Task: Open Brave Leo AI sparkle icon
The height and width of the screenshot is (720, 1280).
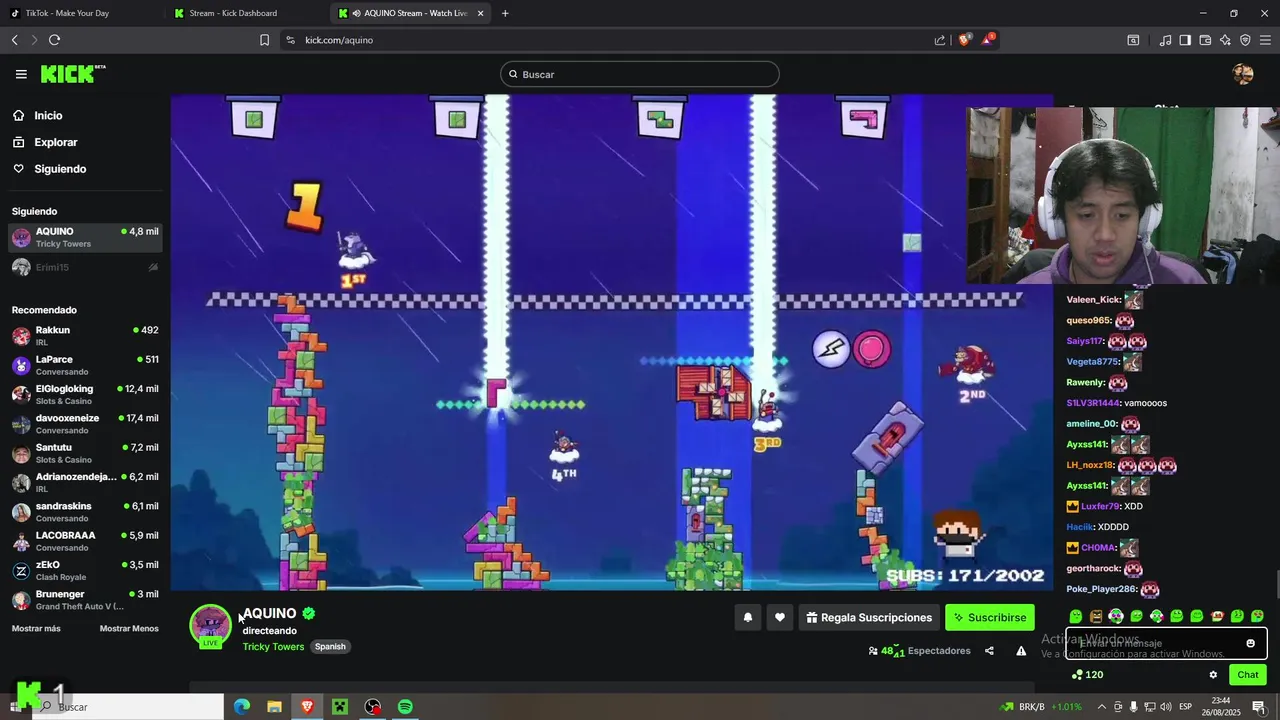Action: [1225, 40]
